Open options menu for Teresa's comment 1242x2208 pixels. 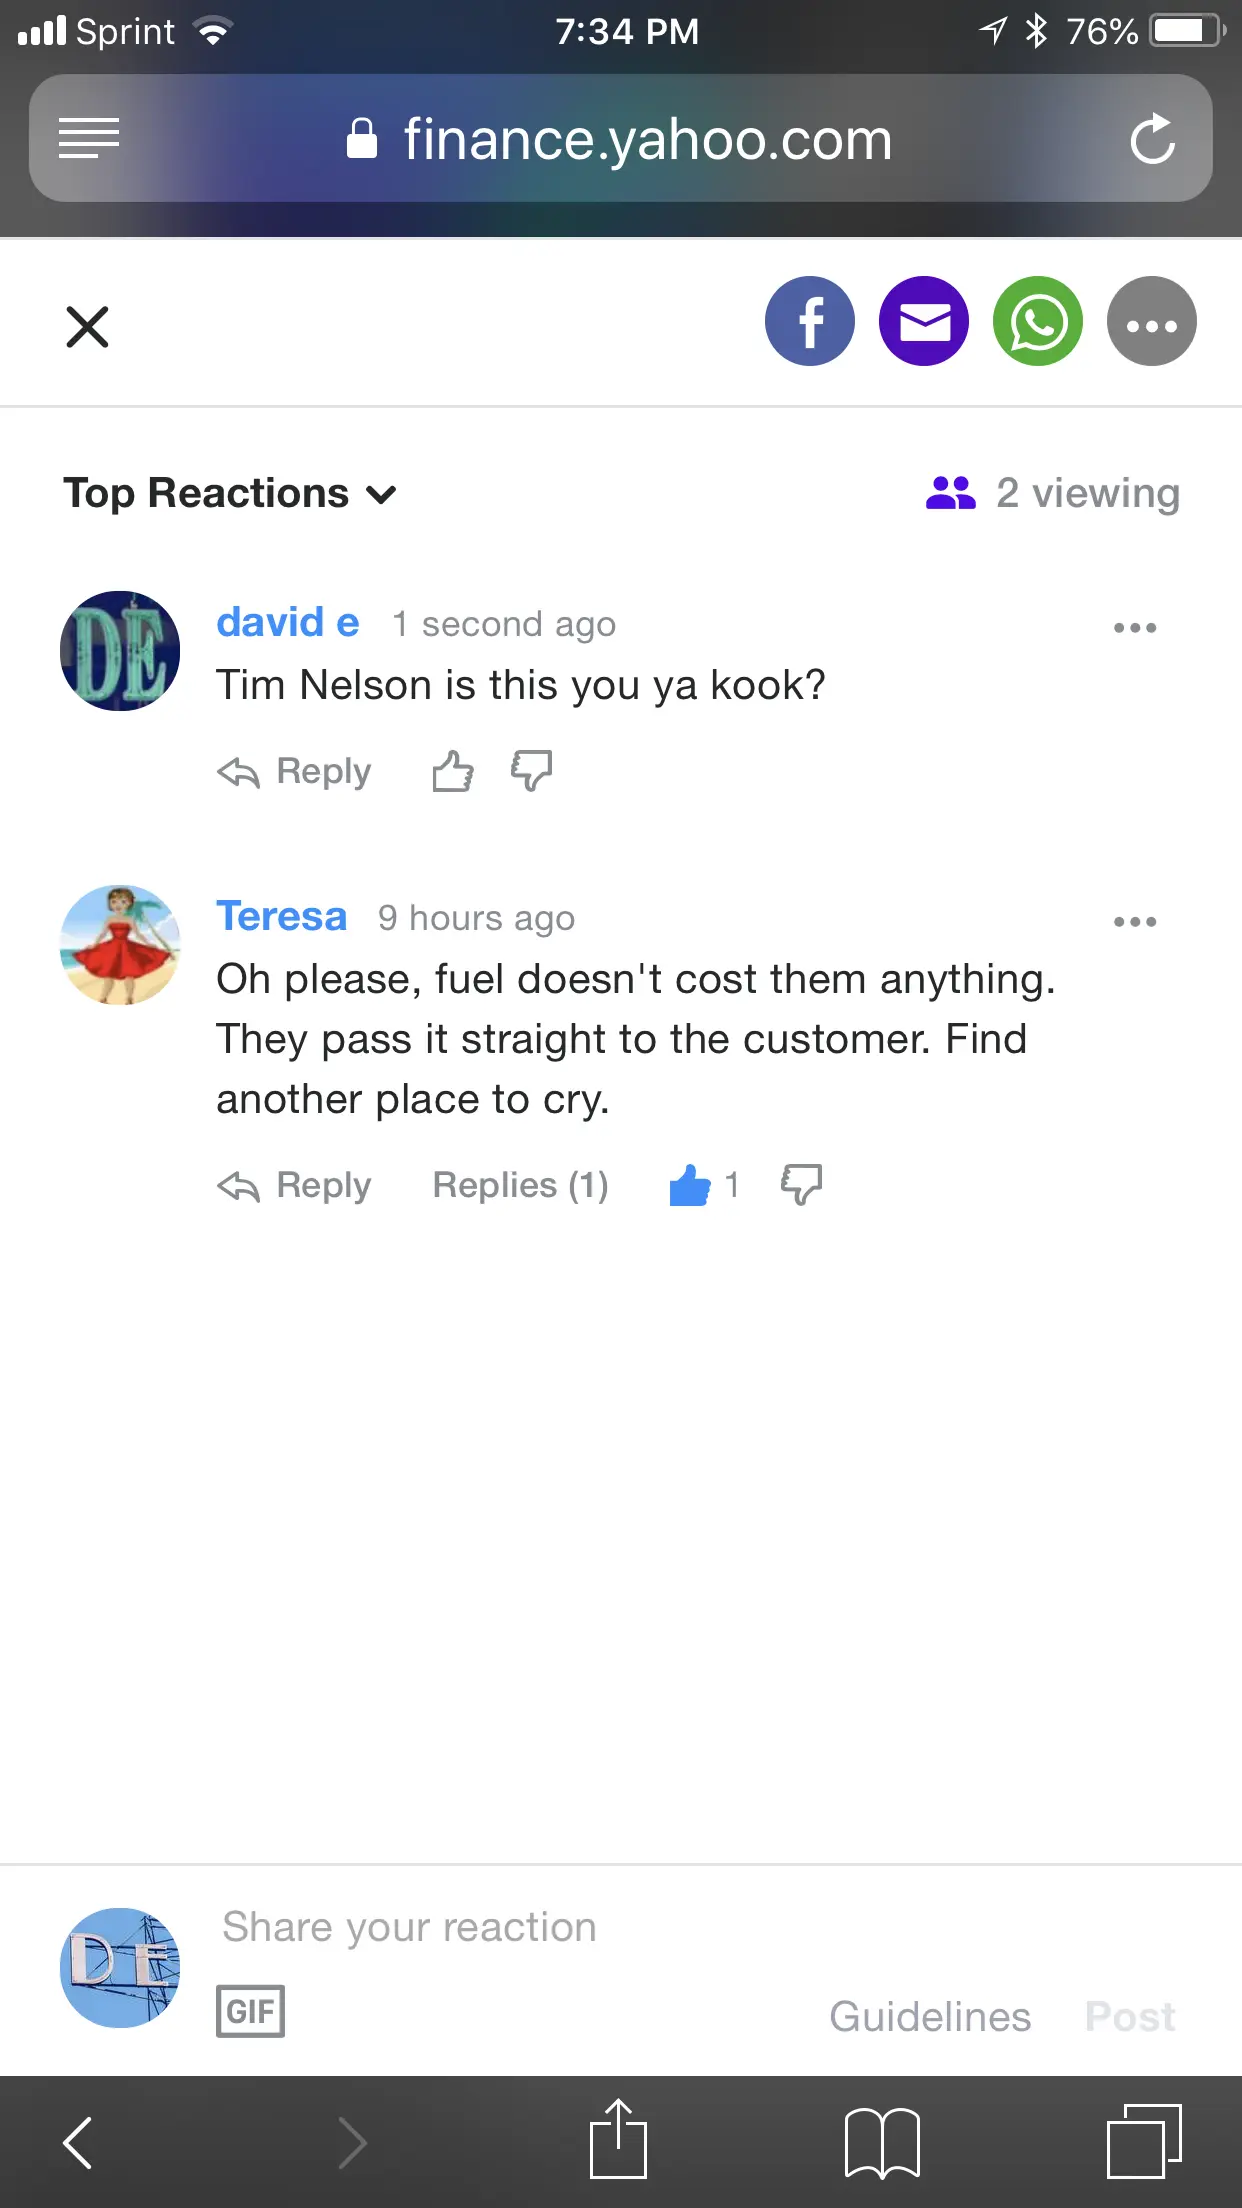(x=1134, y=922)
